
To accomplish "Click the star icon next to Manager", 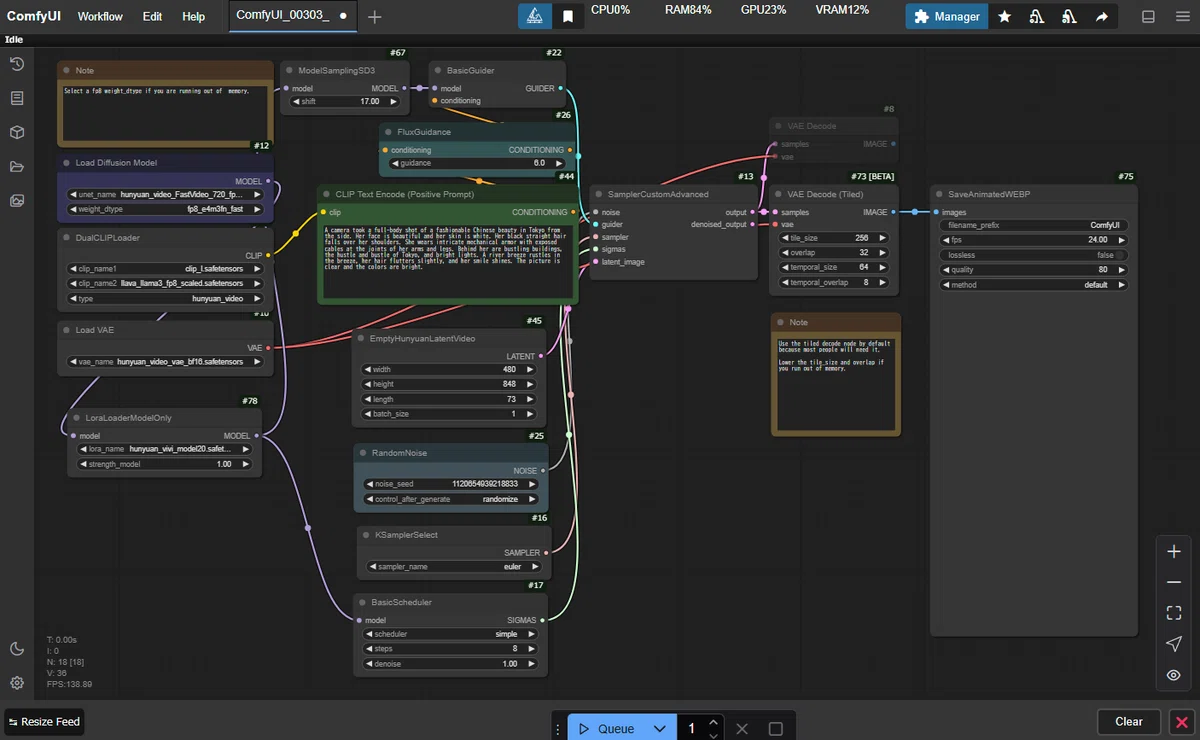I will coord(1005,16).
